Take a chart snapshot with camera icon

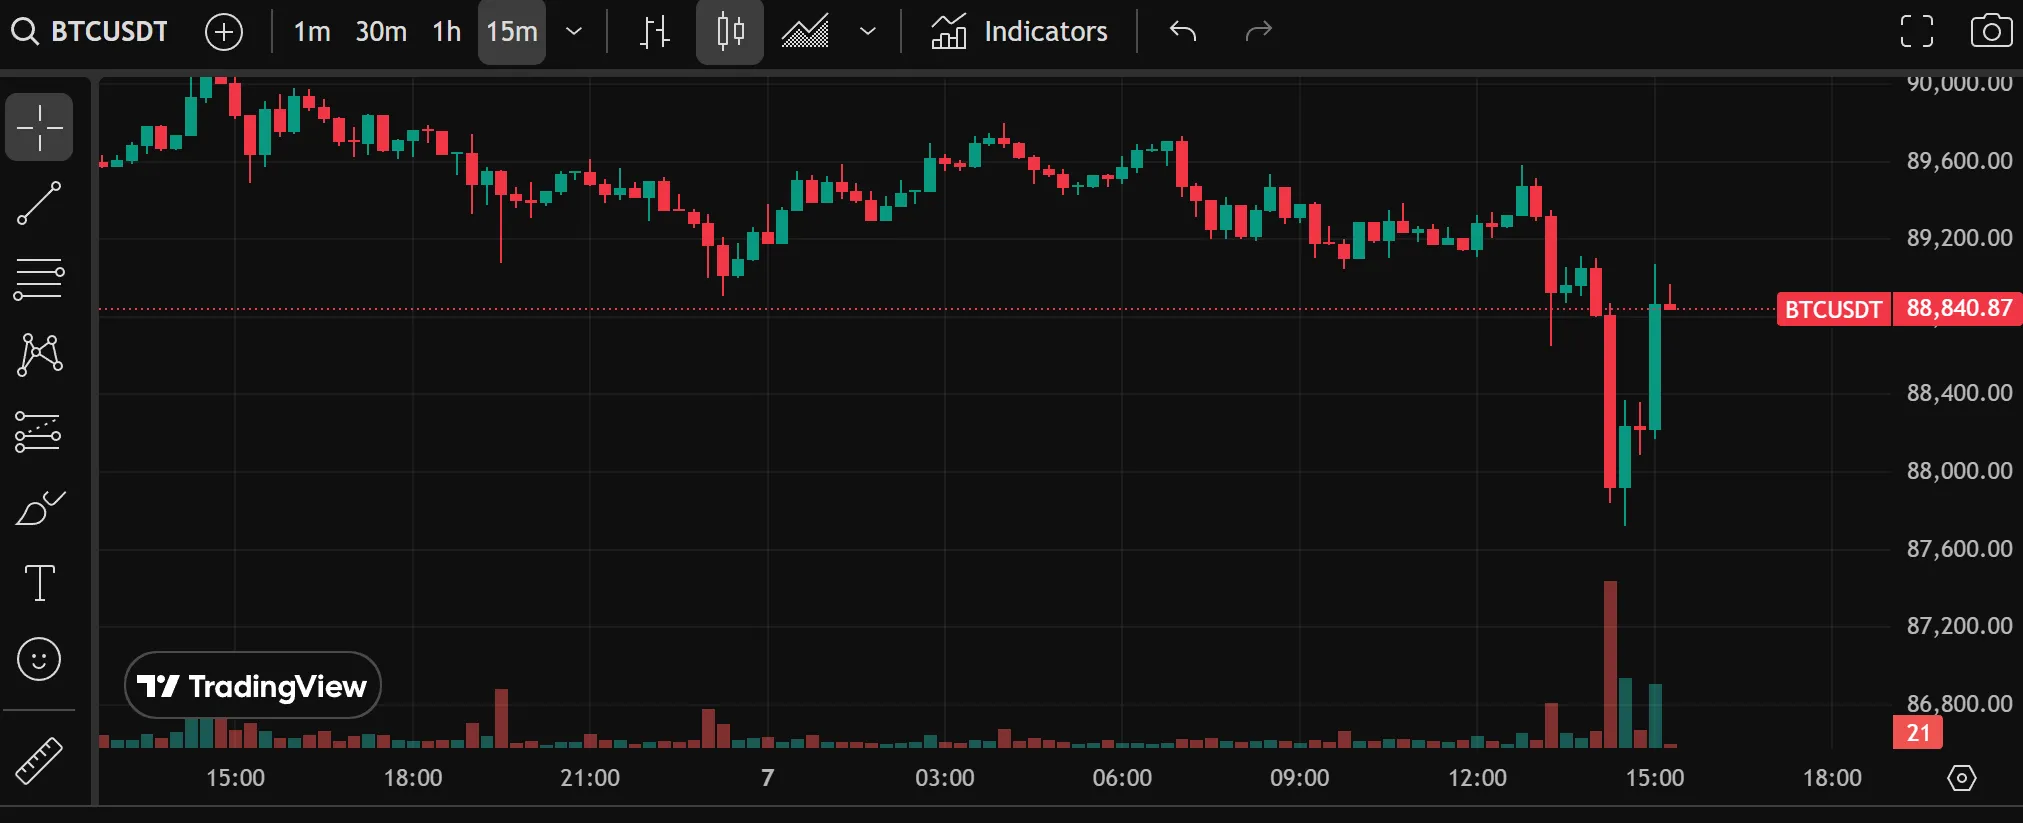(x=1990, y=32)
